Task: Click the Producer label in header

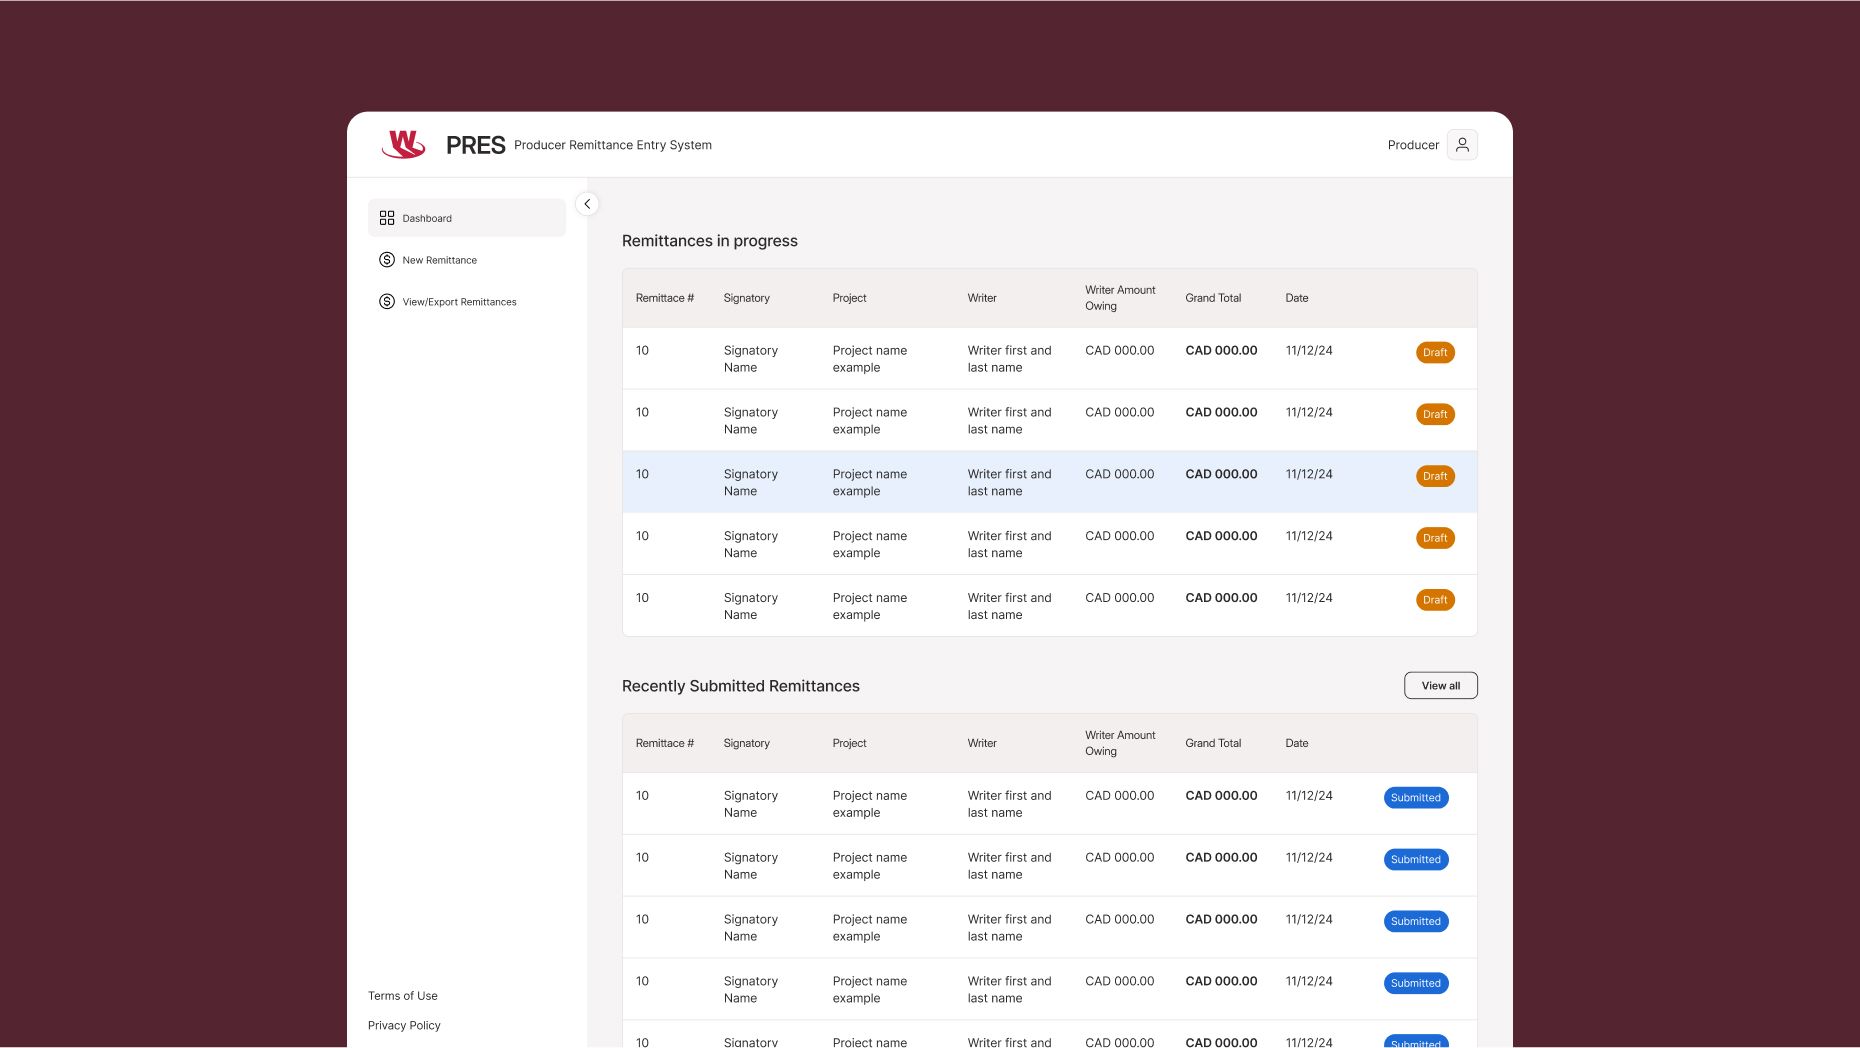Action: click(1413, 145)
